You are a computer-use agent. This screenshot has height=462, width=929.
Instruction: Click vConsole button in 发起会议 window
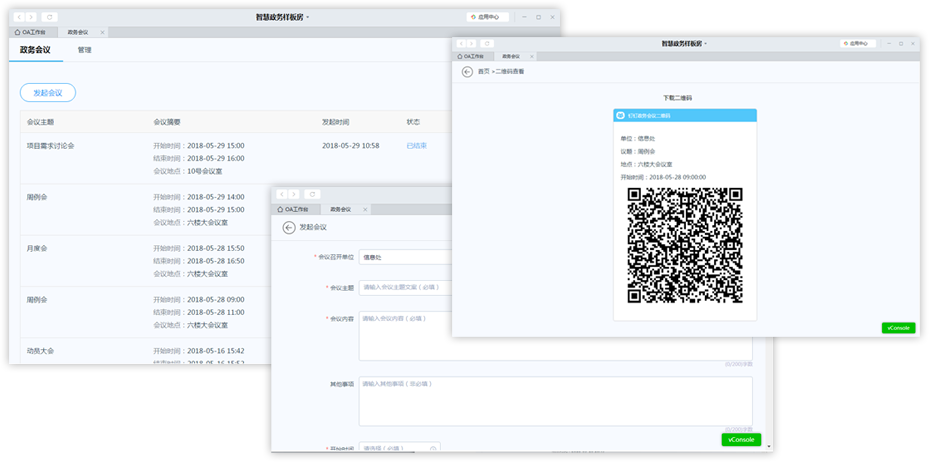pos(741,439)
